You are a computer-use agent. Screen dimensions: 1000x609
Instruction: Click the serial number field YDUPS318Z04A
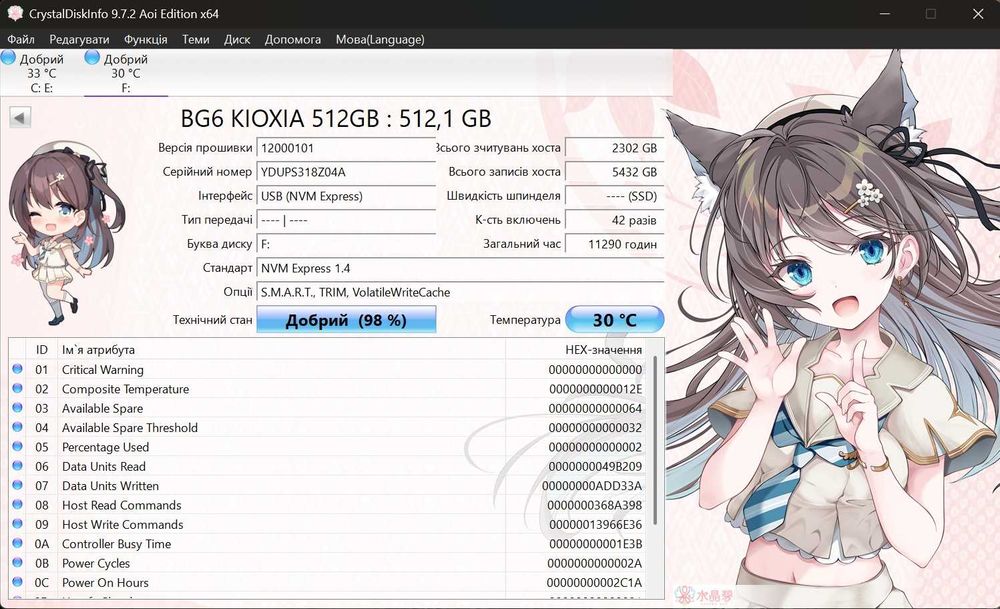click(x=346, y=172)
